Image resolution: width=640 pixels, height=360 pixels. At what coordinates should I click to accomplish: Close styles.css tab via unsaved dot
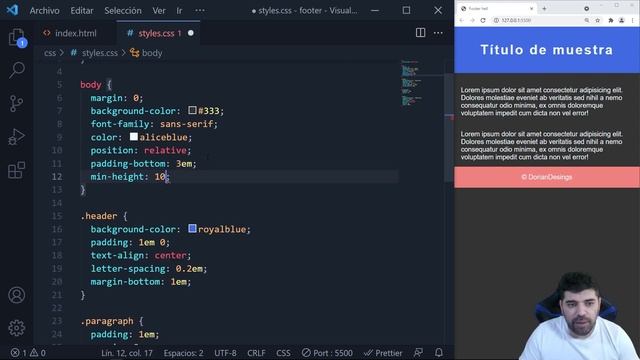pos(191,33)
